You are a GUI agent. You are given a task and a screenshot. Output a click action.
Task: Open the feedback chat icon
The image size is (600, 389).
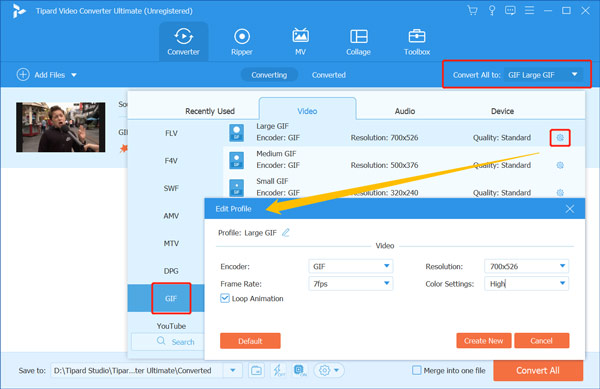[510, 10]
